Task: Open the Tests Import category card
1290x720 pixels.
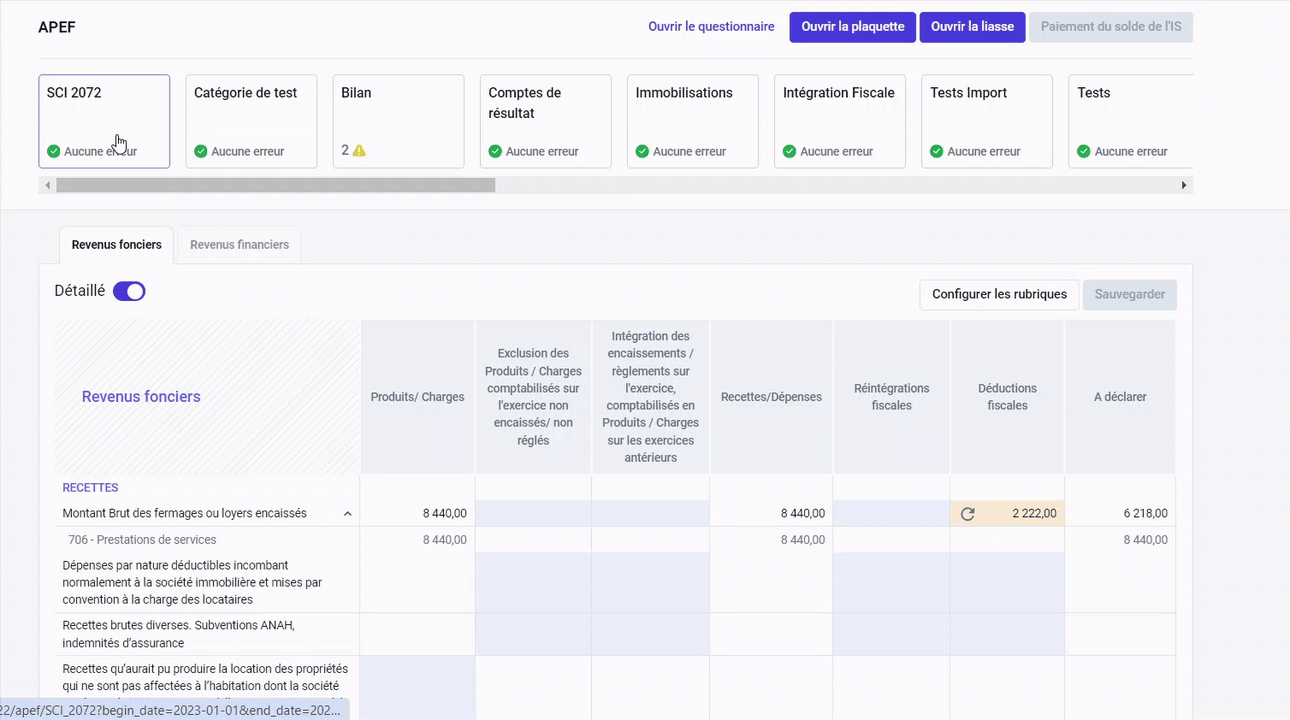Action: point(987,121)
